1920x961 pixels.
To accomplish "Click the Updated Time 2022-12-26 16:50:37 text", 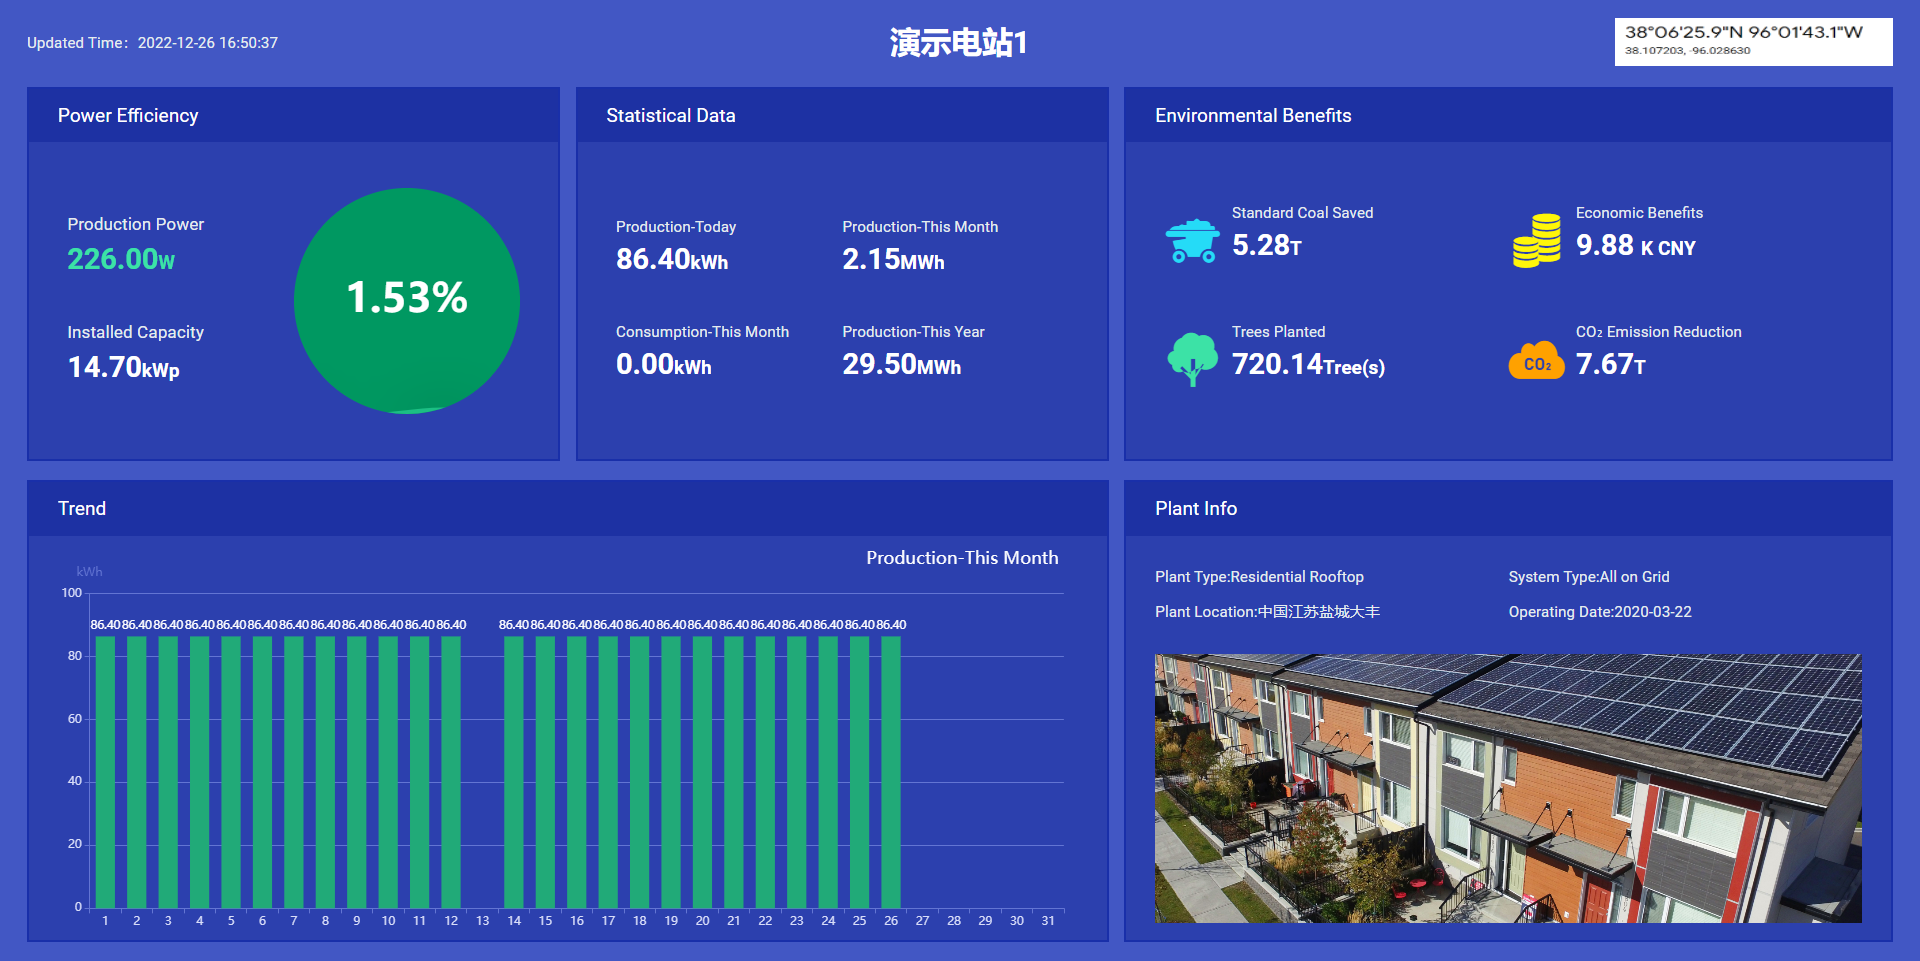I will click(152, 43).
